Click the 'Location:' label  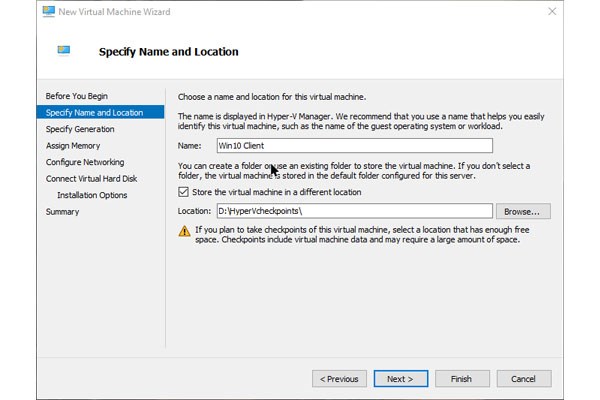194,211
